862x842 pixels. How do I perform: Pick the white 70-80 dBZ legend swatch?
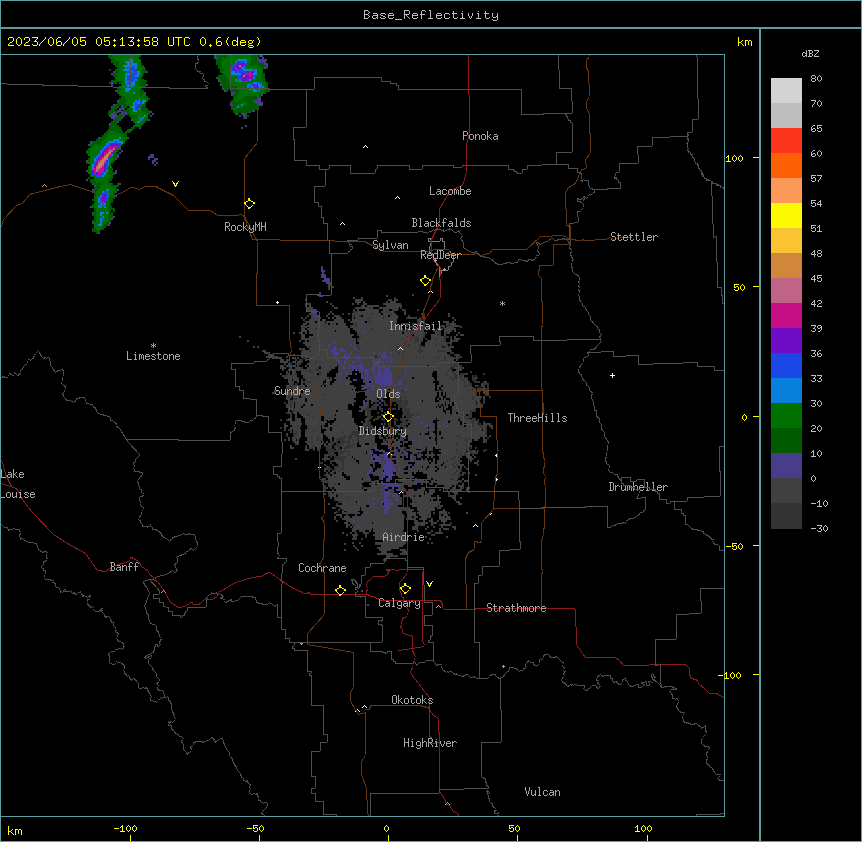(786, 91)
